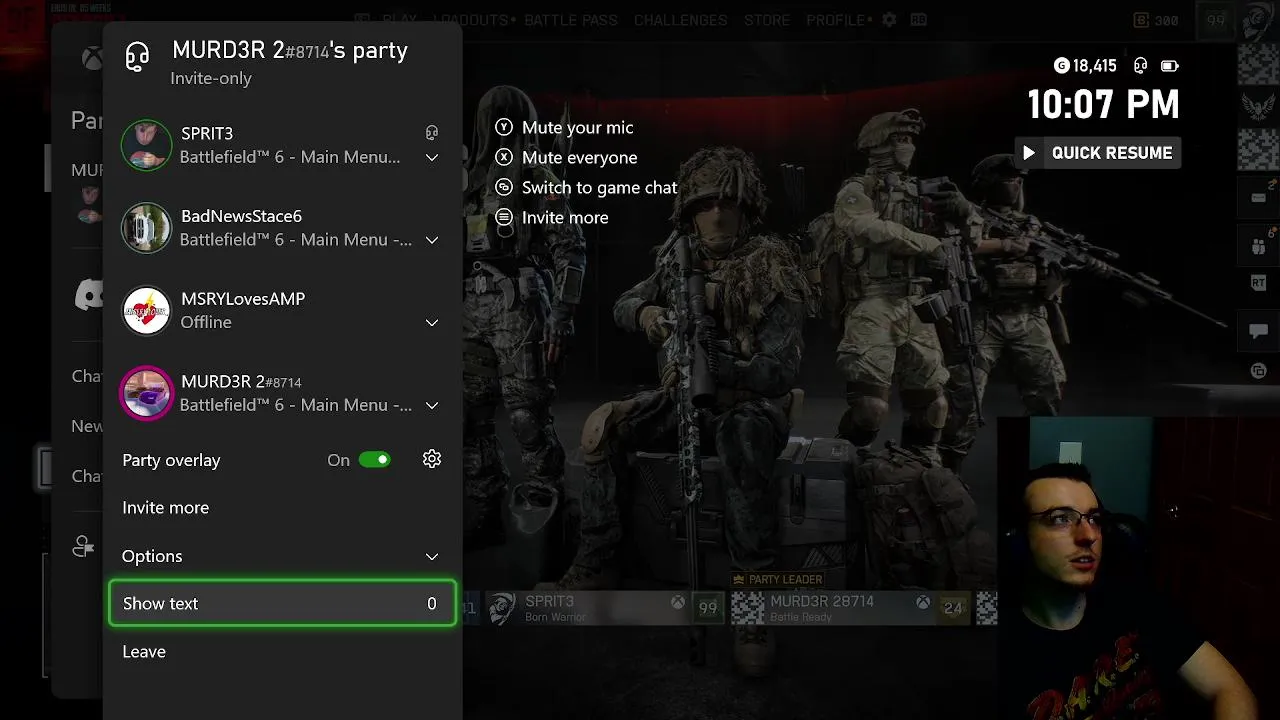Click the controller battery icon
1280x720 pixels.
tap(1170, 66)
